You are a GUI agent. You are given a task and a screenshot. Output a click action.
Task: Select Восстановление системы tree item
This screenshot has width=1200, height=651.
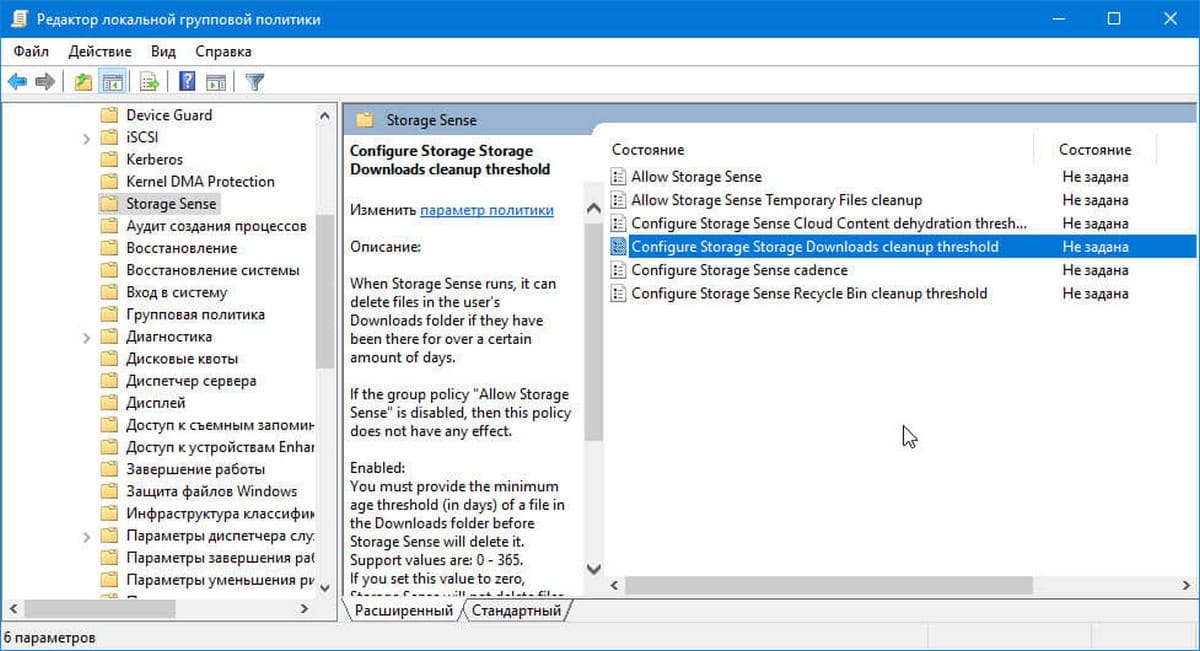tap(212, 270)
